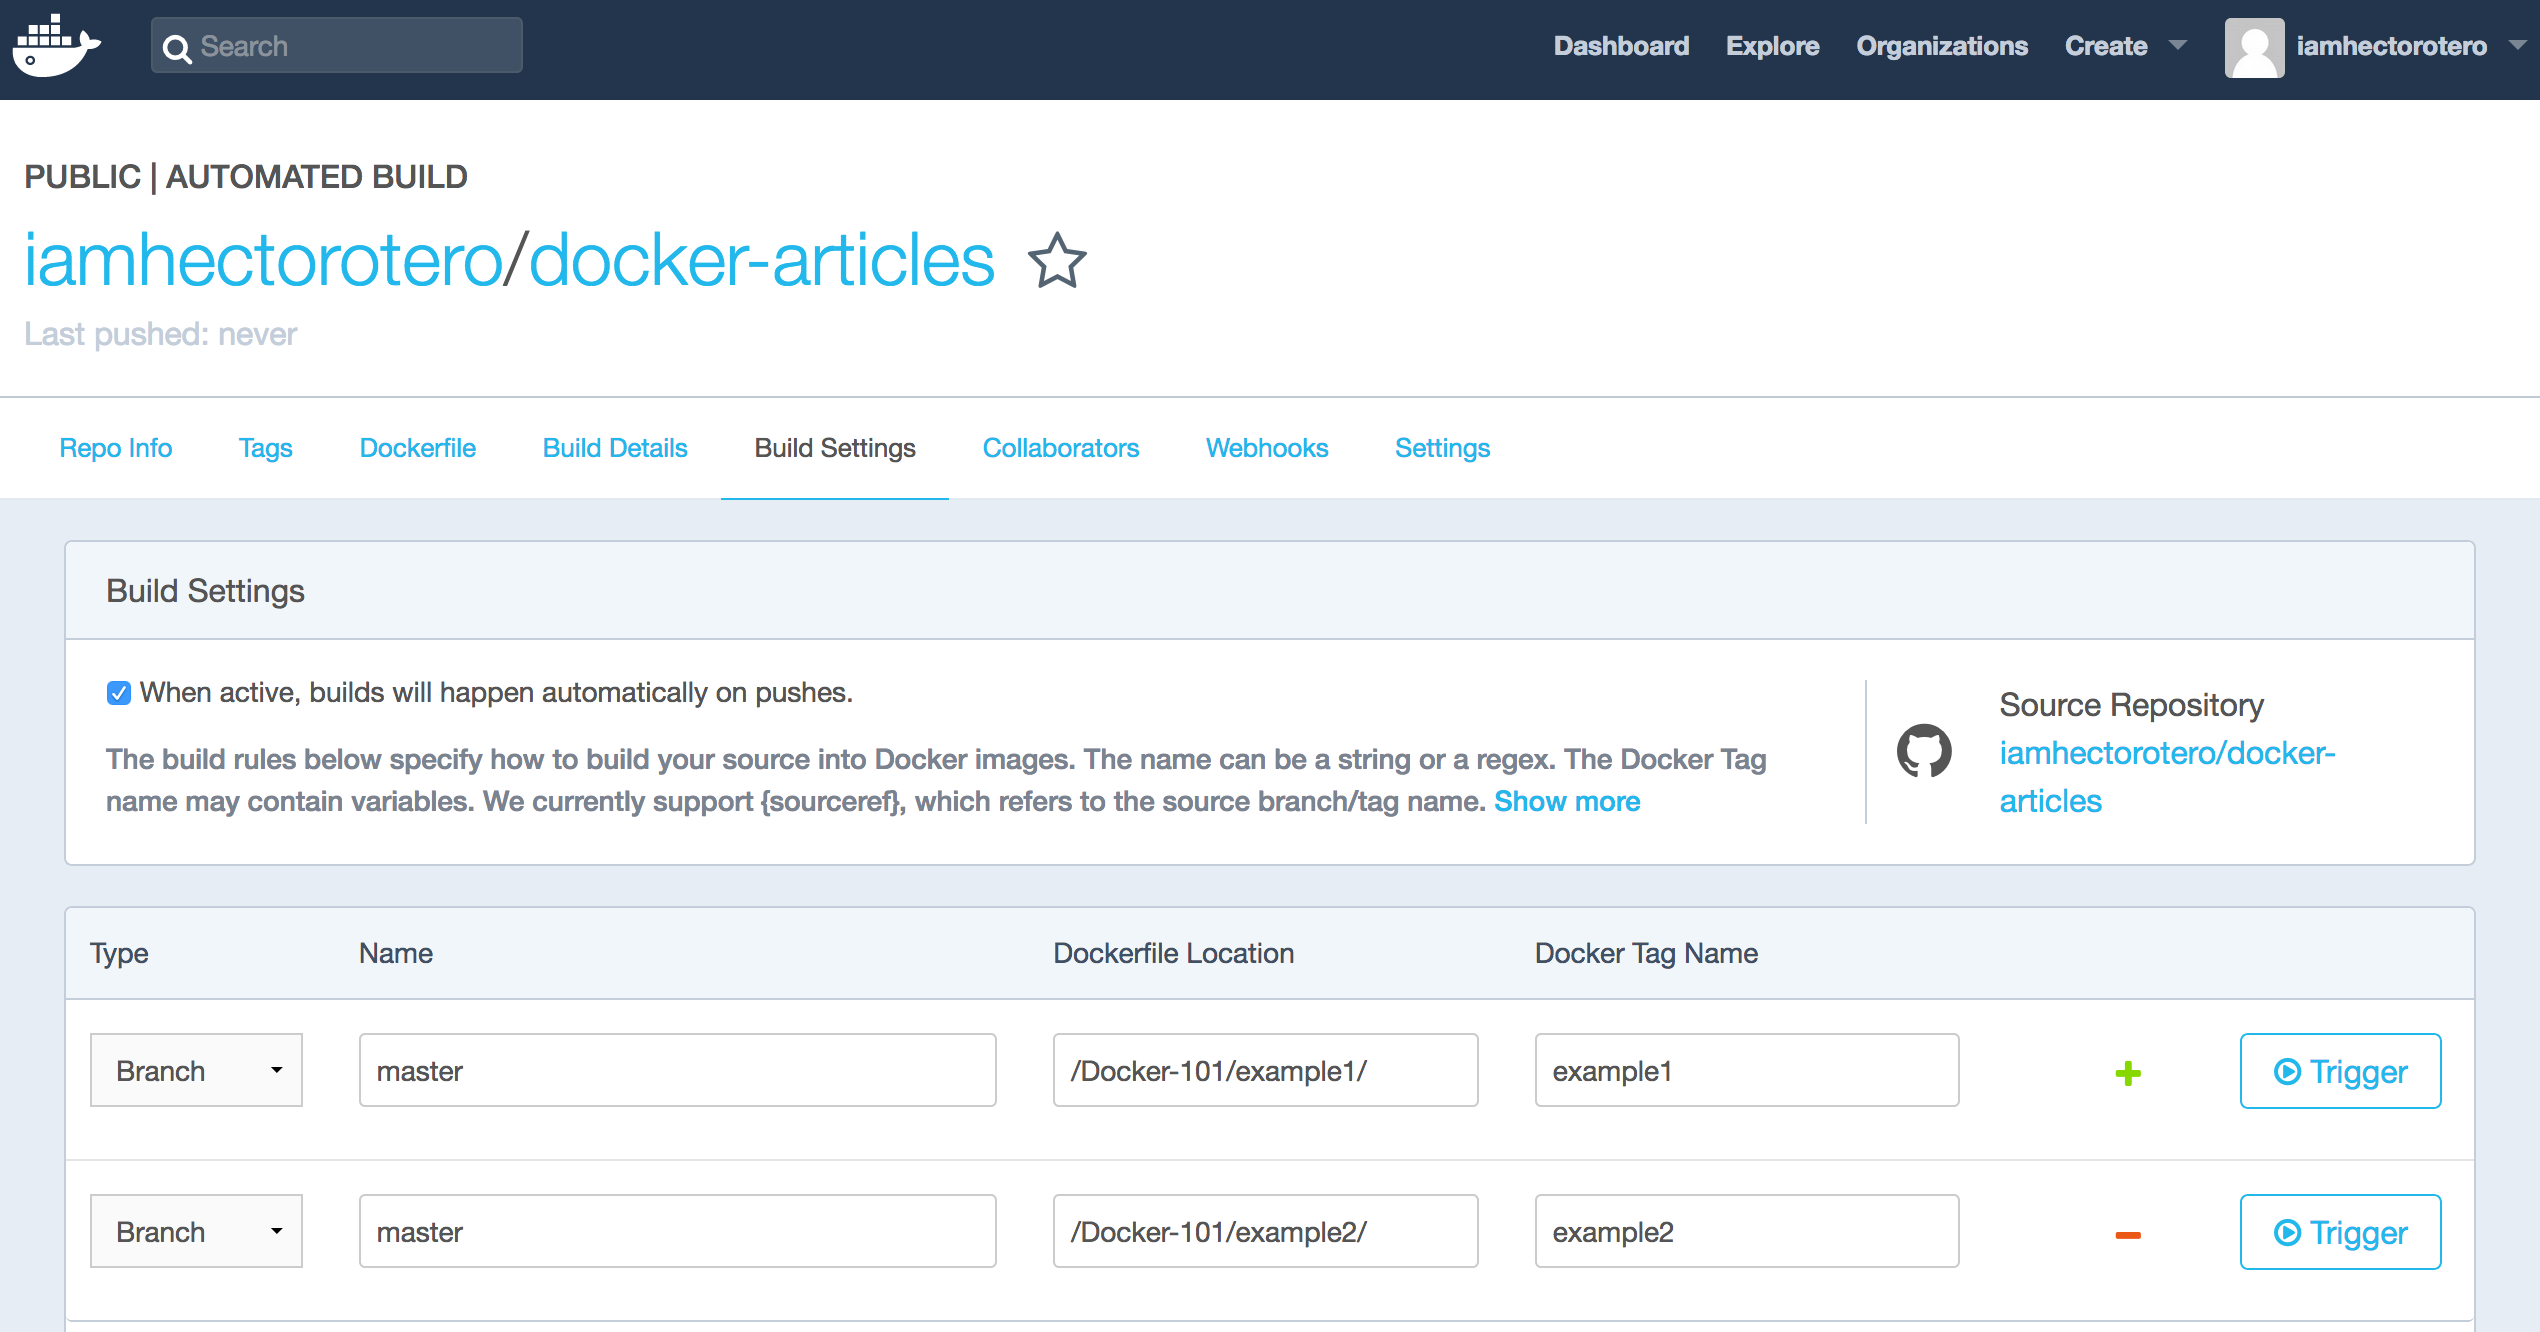The image size is (2540, 1332).
Task: Click the Last pushed: never text
Action: tap(160, 334)
